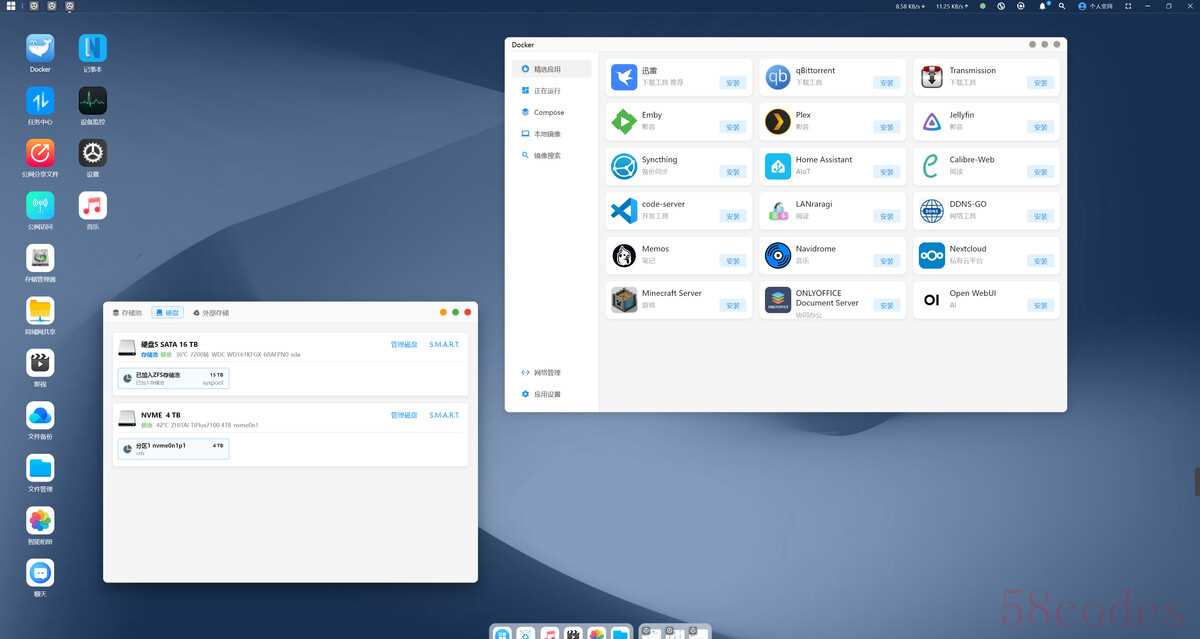The image size is (1200, 639).
Task: Click the code-server icon in Docker
Action: 624,211
